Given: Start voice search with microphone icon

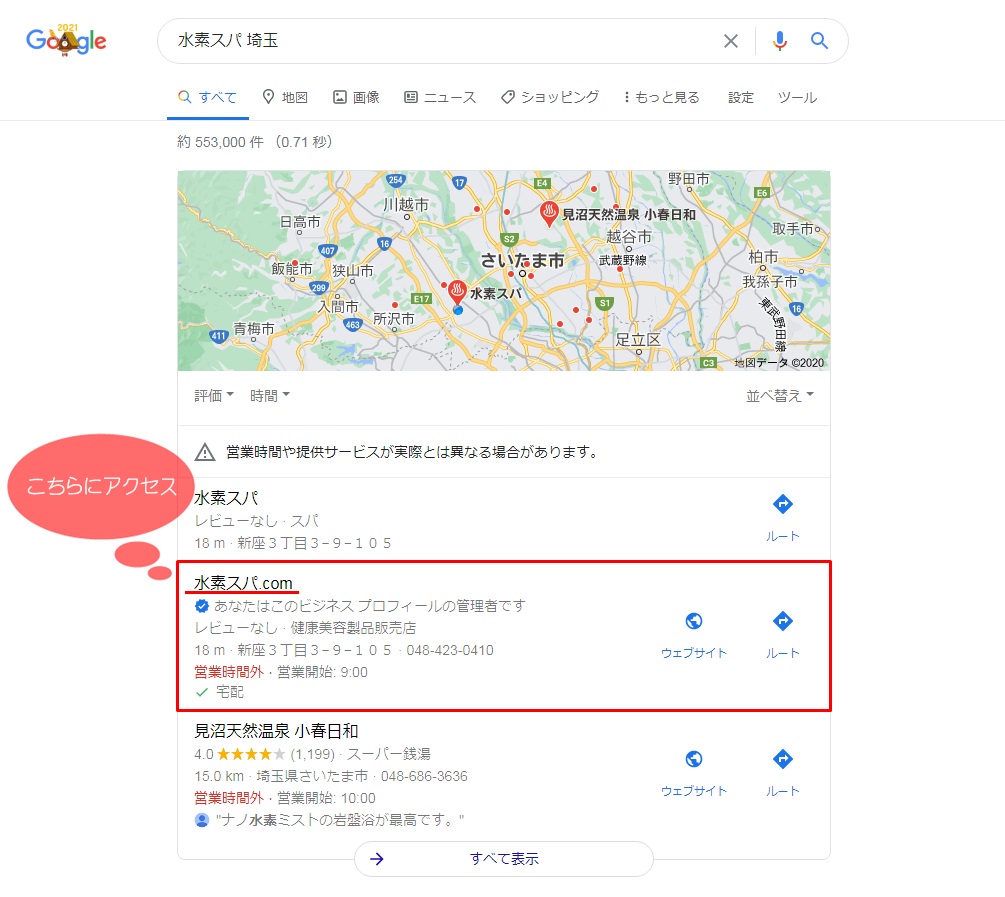Looking at the screenshot, I should 779,41.
